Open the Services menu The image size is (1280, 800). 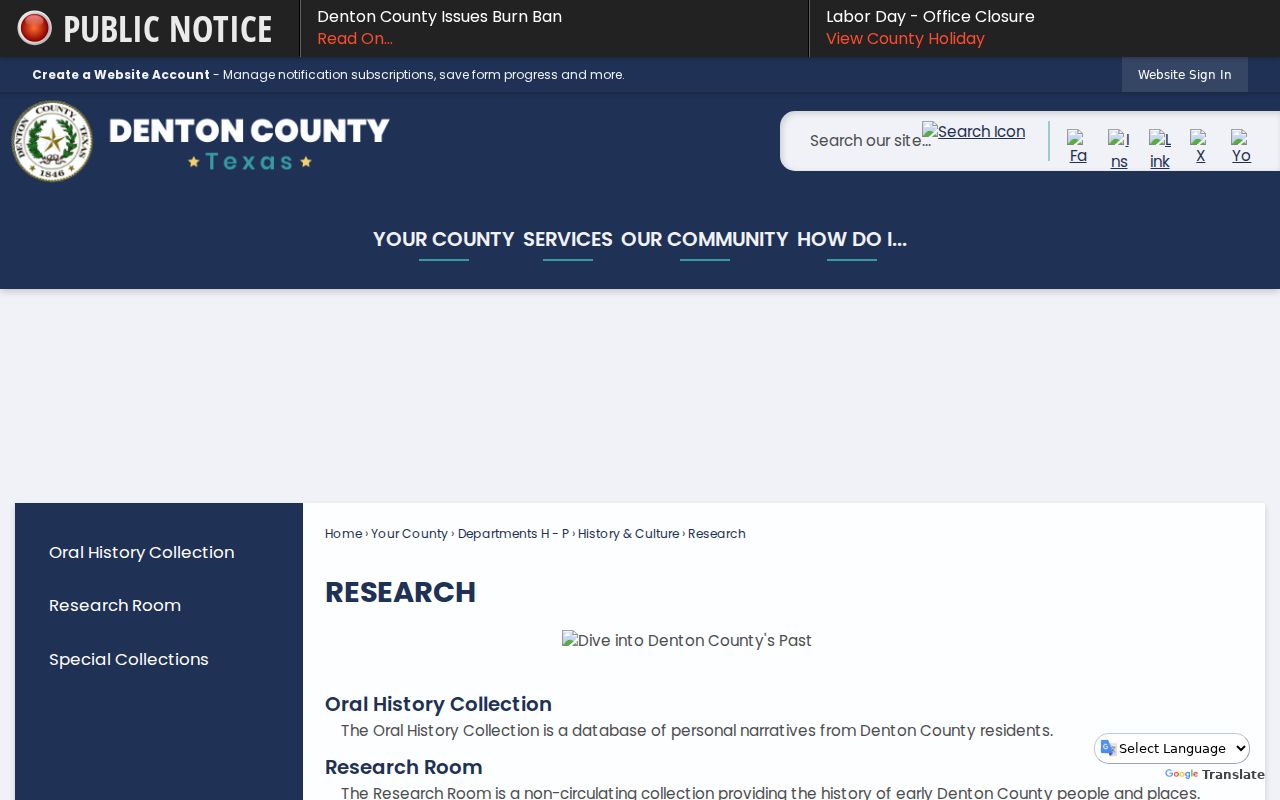pos(567,240)
